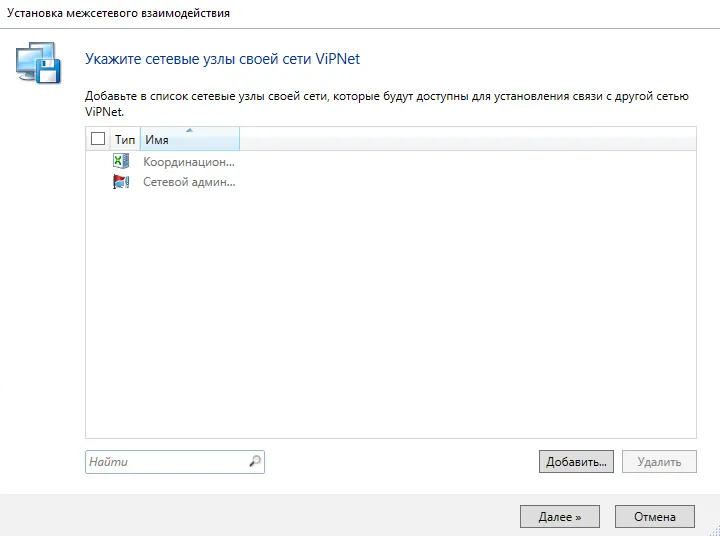The image size is (720, 536).
Task: Open the Добавить... dialog button
Action: tap(576, 462)
